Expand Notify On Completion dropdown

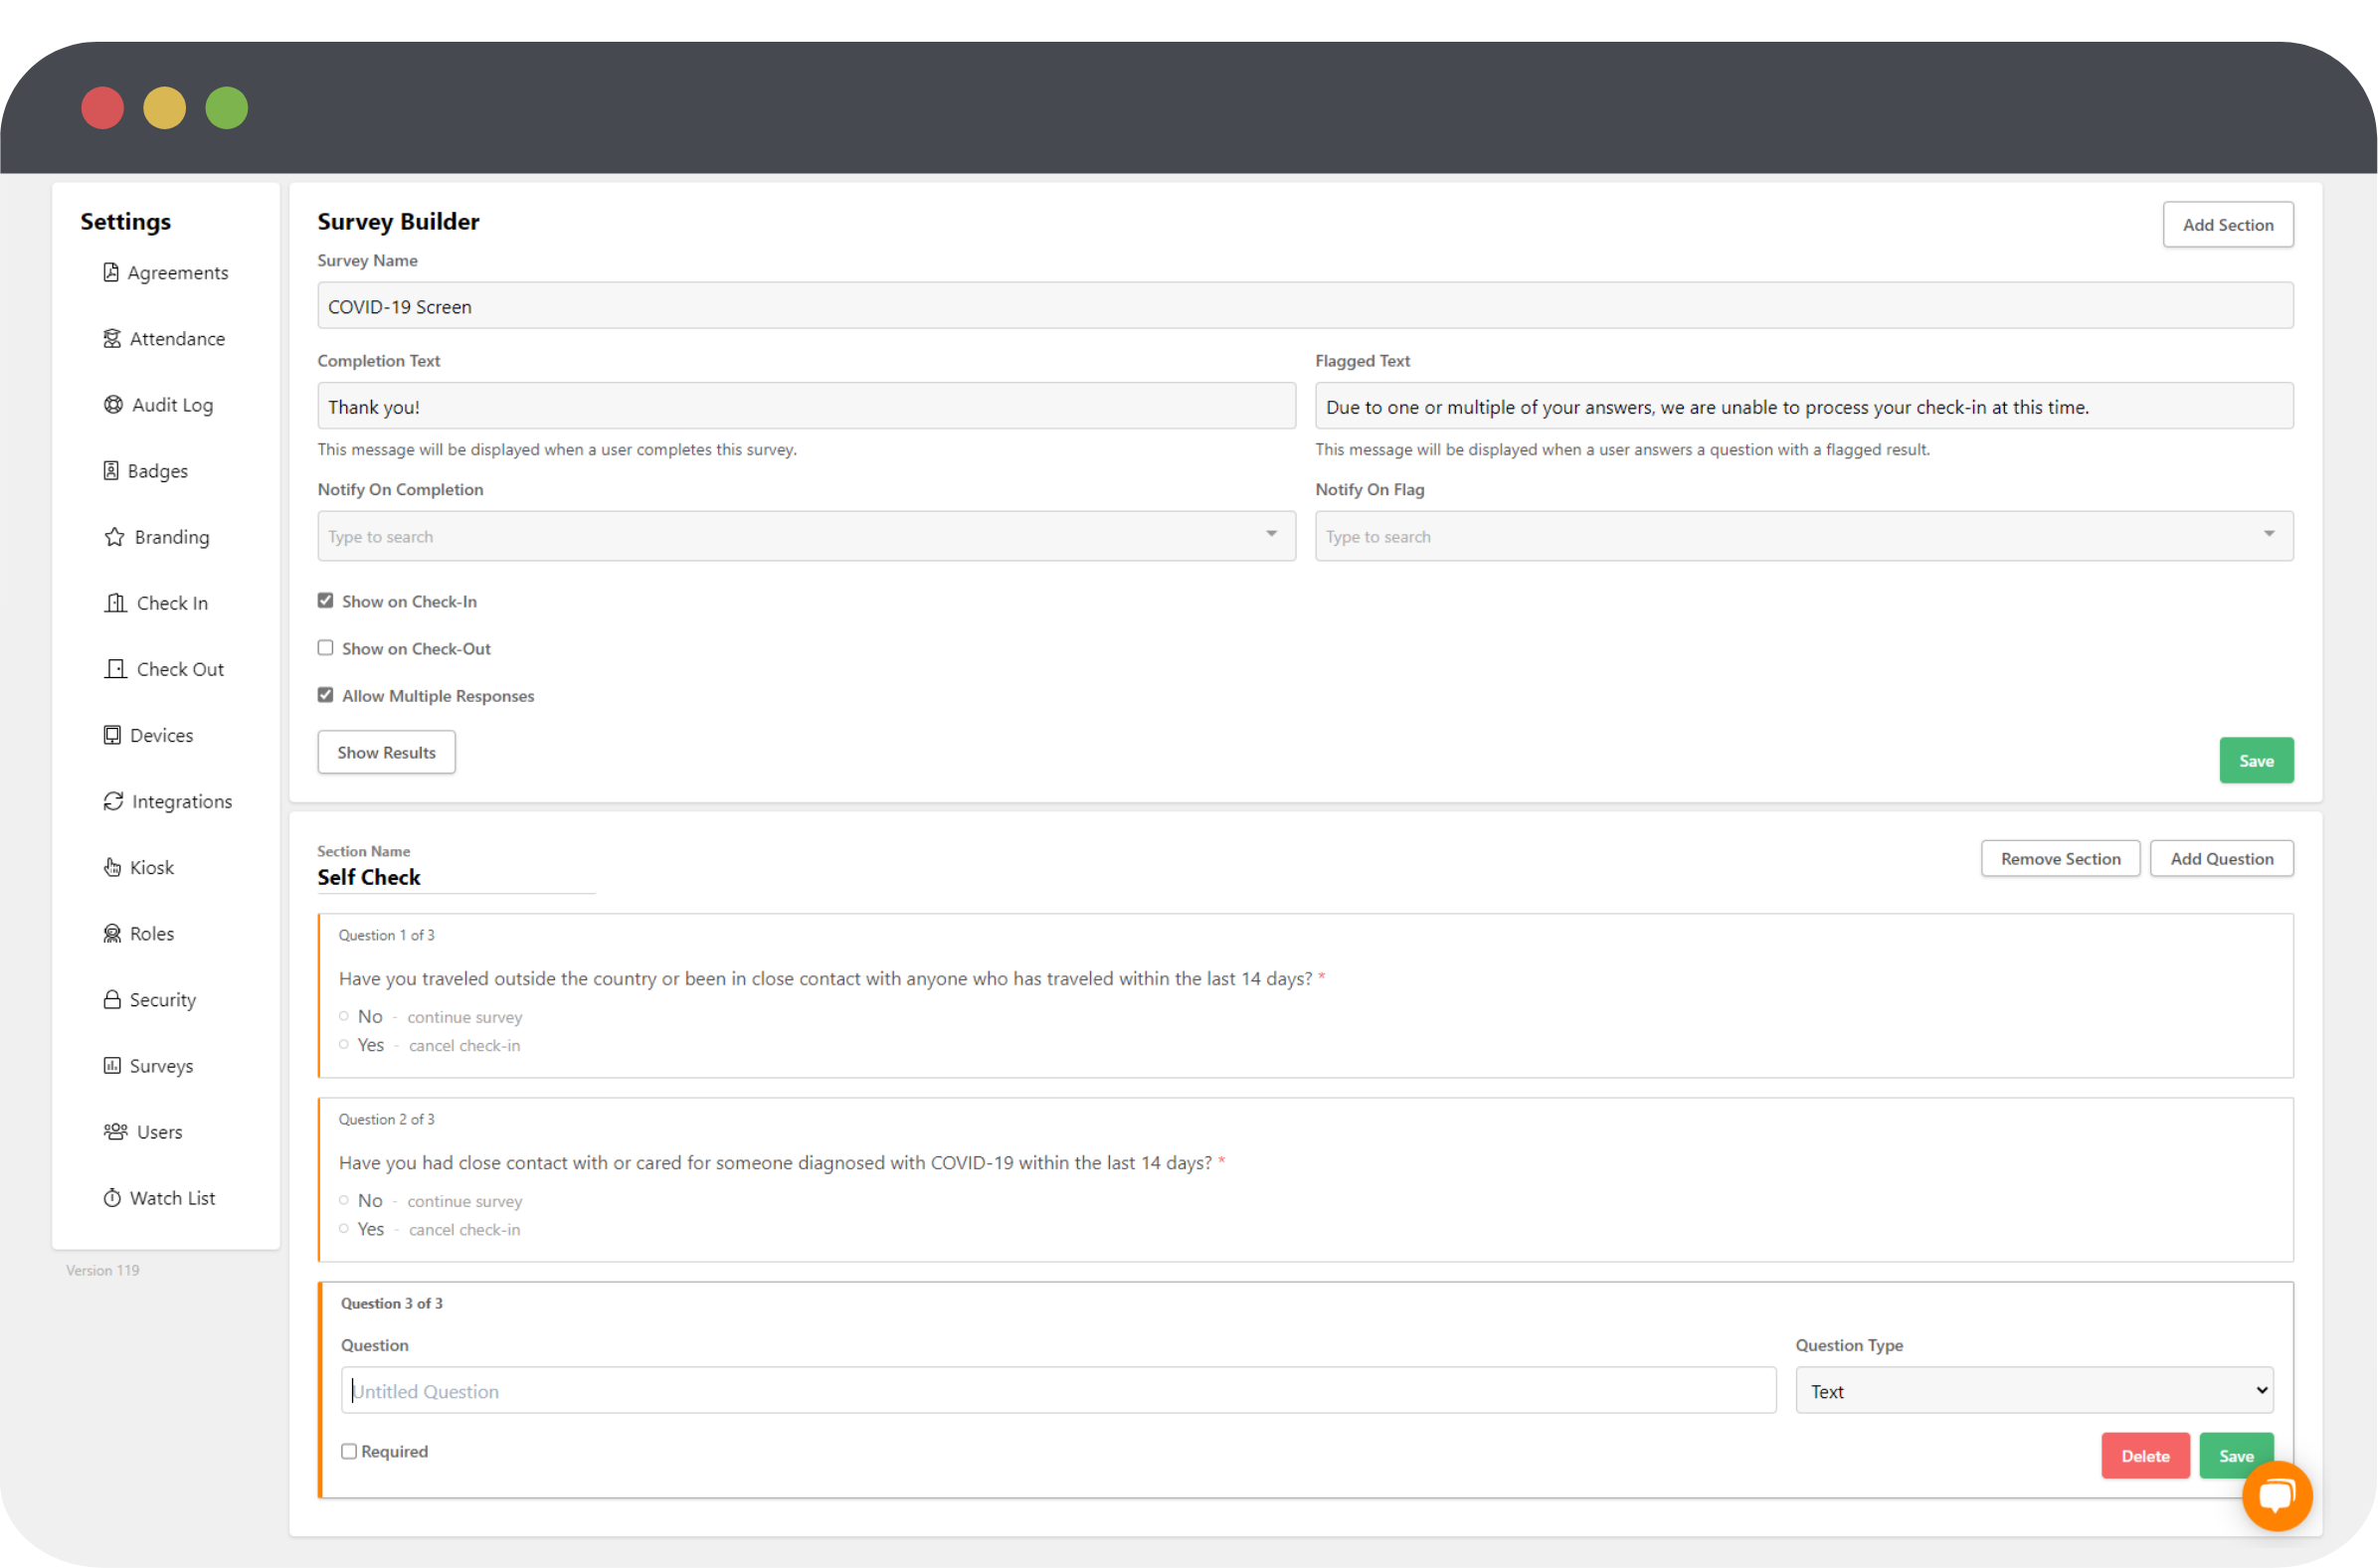[1272, 536]
